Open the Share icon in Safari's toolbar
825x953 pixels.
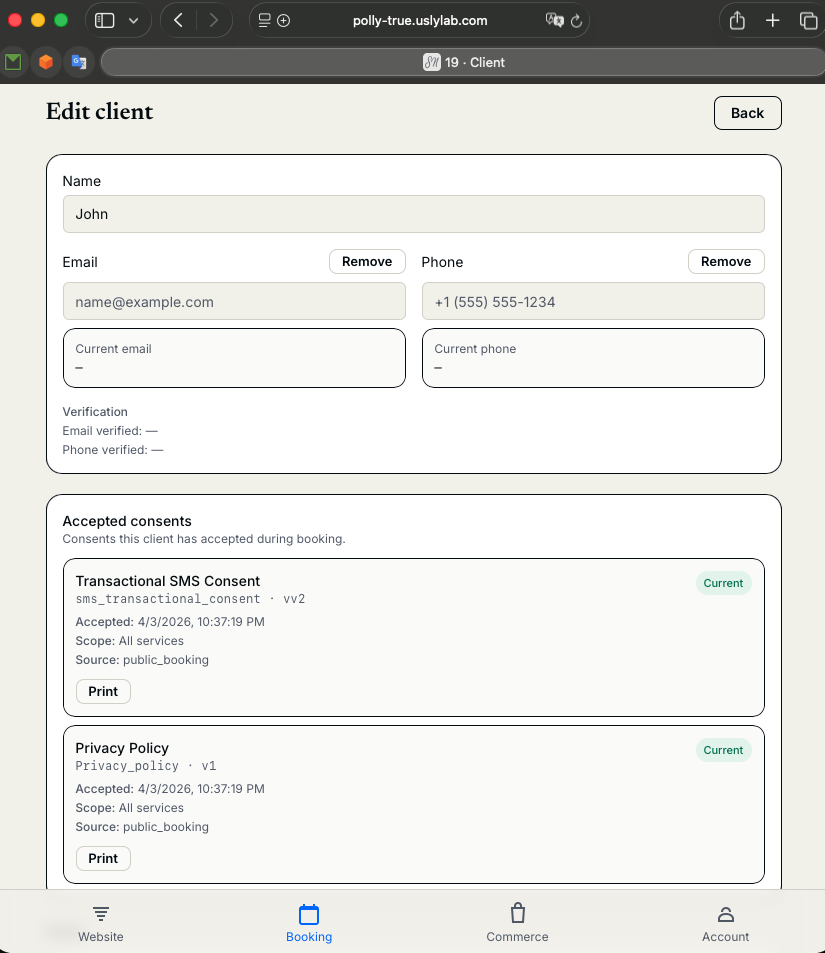(x=737, y=20)
